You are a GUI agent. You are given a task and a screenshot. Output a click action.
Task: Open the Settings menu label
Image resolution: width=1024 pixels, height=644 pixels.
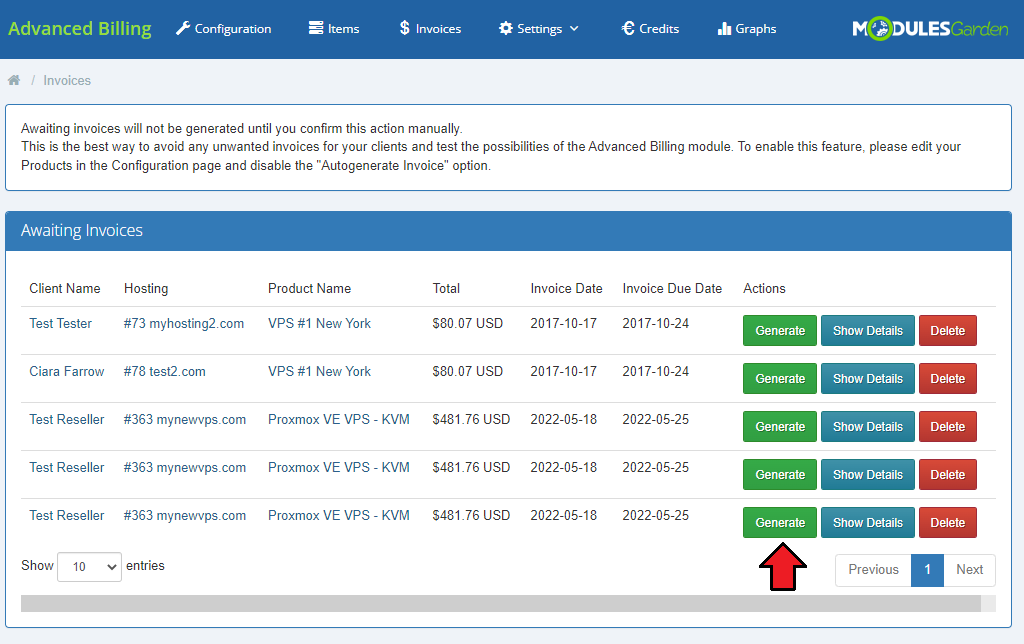pos(539,29)
